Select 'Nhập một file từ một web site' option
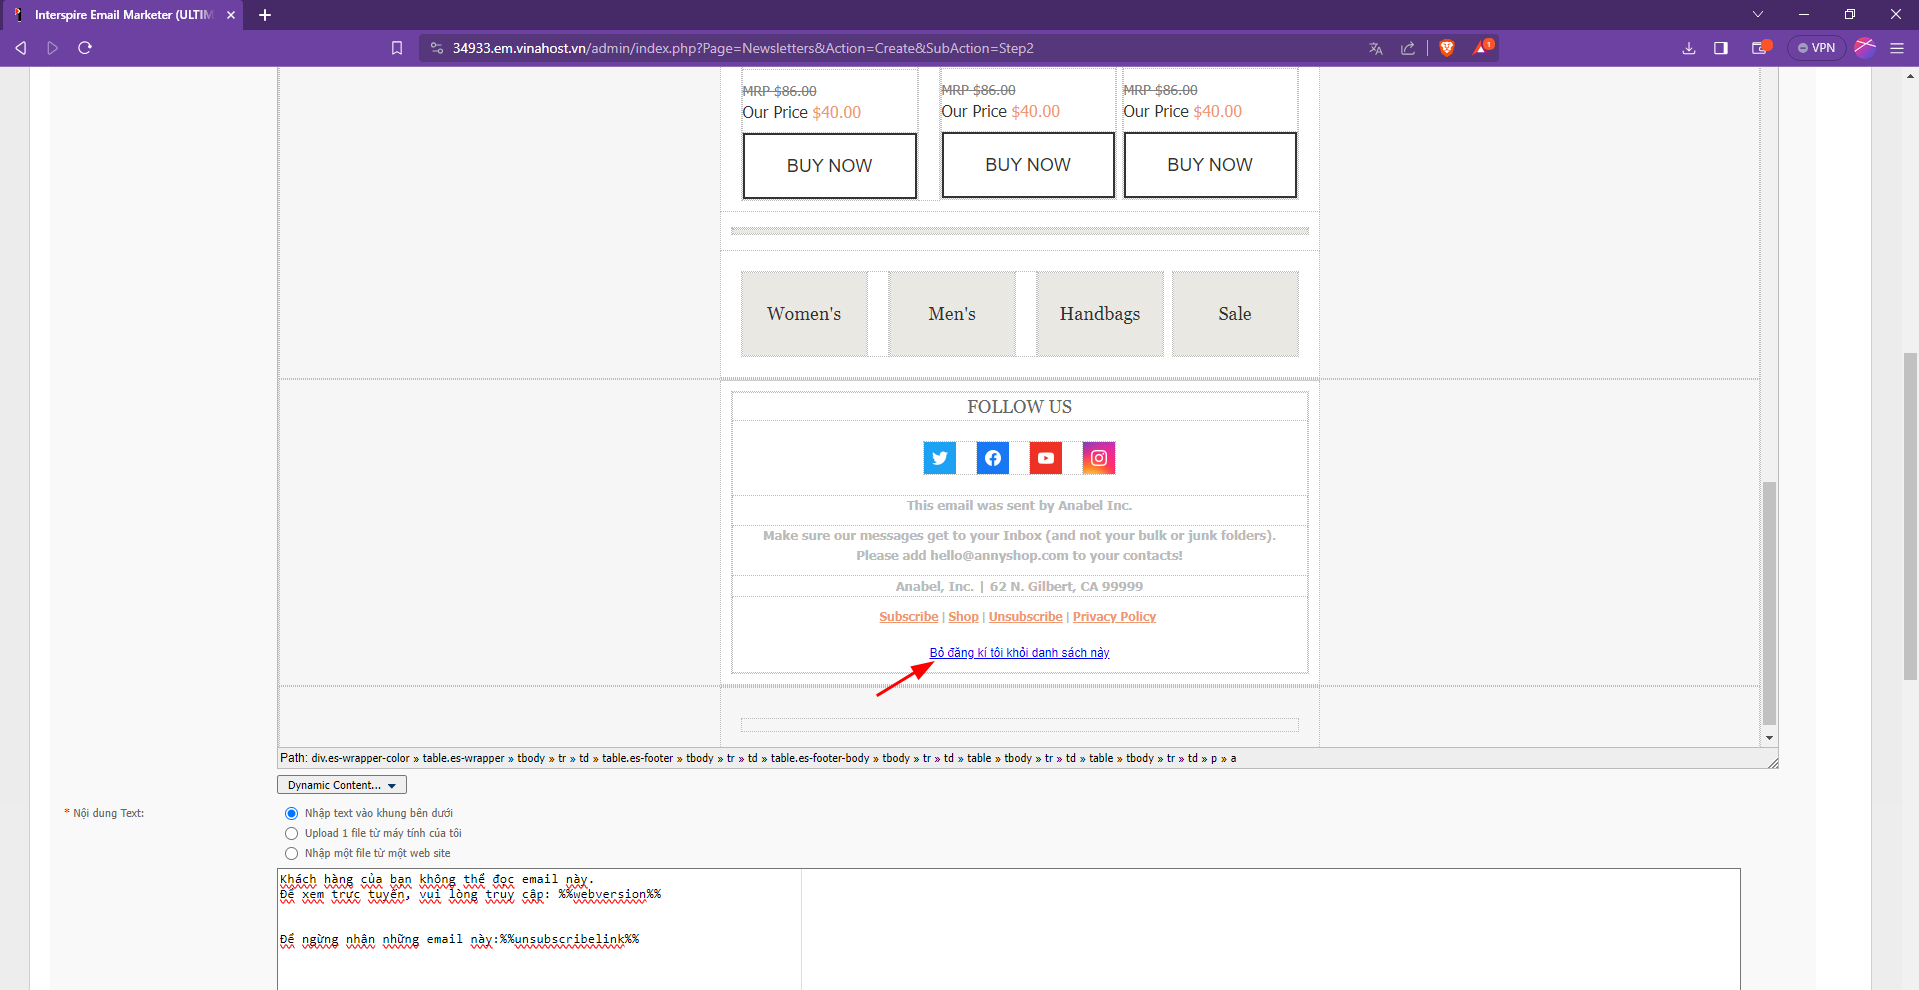1919x990 pixels. [x=292, y=853]
